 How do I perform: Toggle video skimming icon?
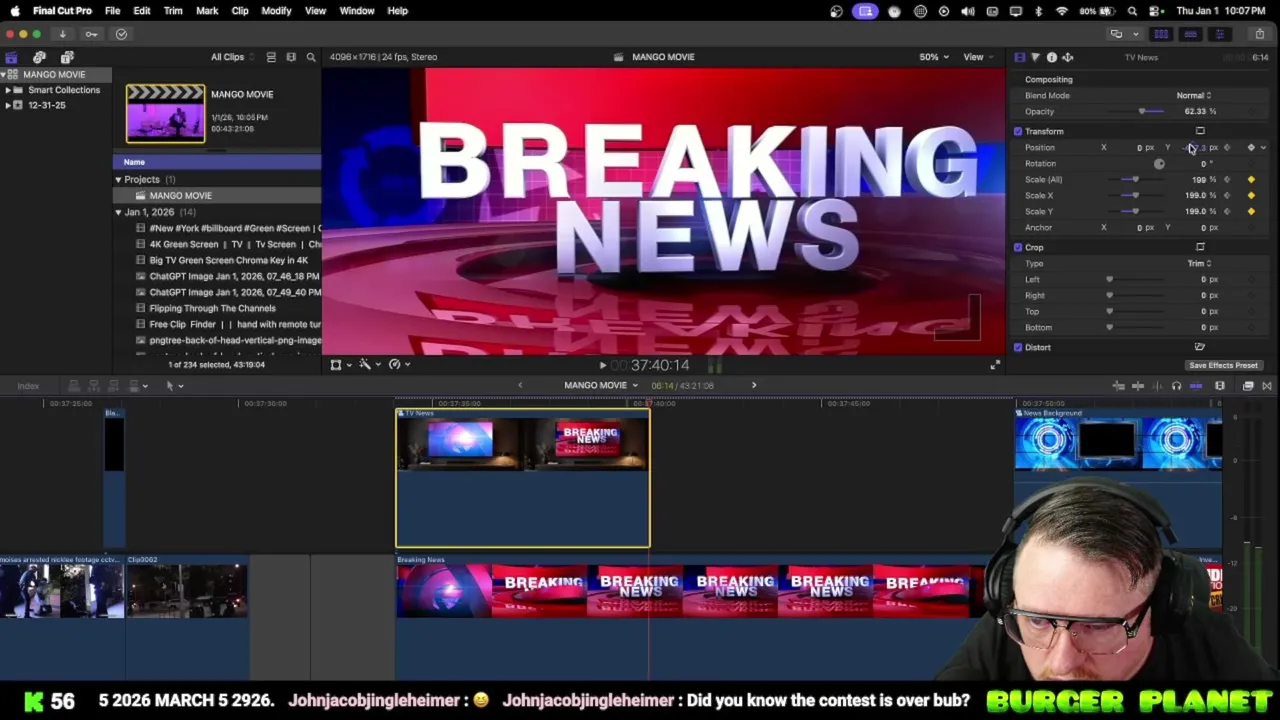coord(1138,386)
